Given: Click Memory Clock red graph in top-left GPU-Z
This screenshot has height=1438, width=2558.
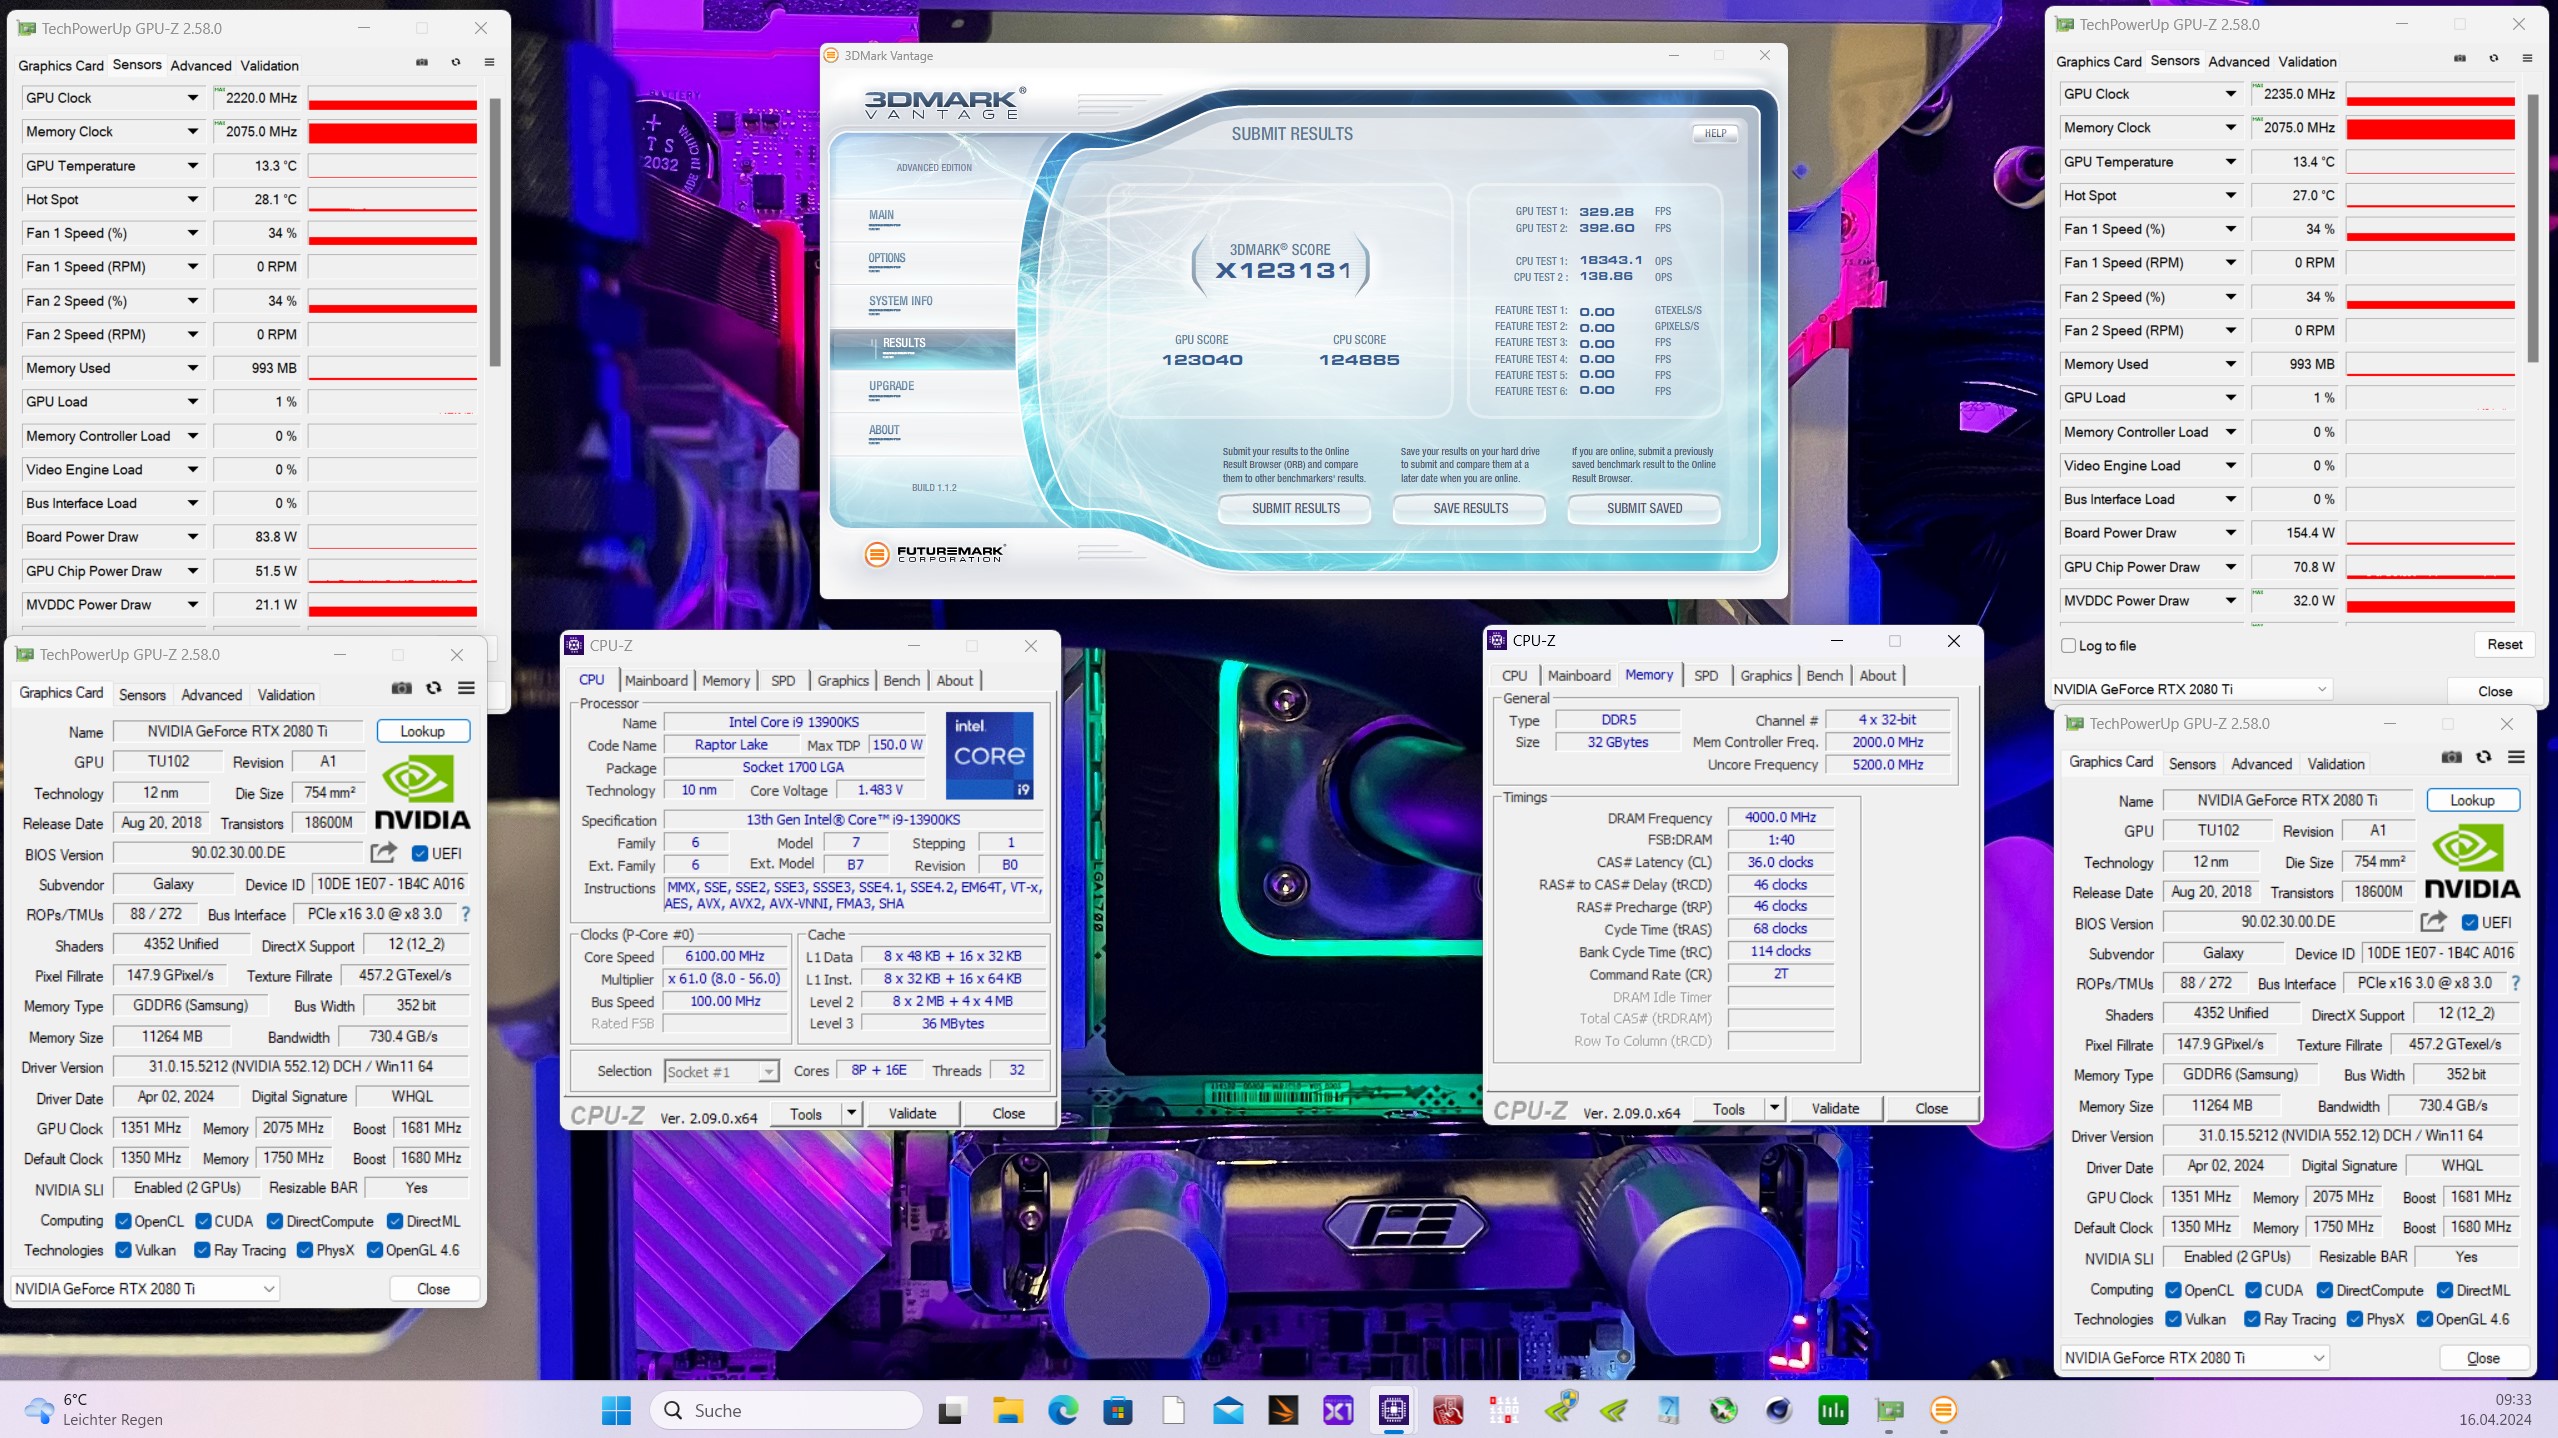Looking at the screenshot, I should pyautogui.click(x=392, y=132).
